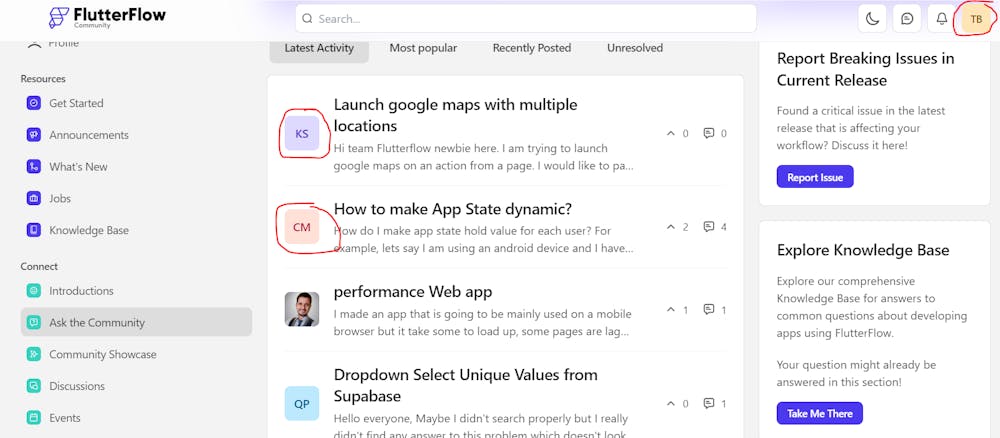The width and height of the screenshot is (1000, 438).
Task: Upvote the performance Web app post
Action: (x=670, y=310)
